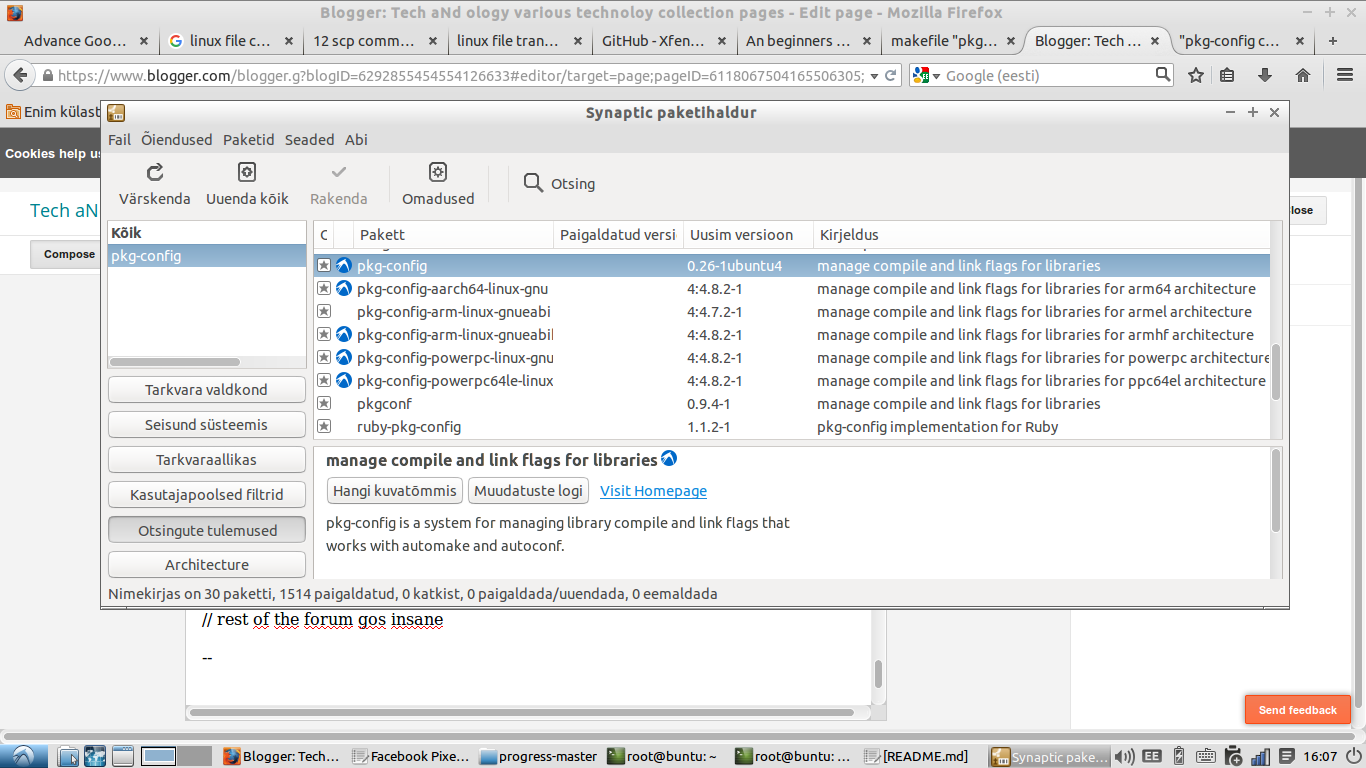The height and width of the screenshot is (768, 1366).
Task: Open the Firefox bookmarks list icon
Action: pyautogui.click(x=1227, y=75)
